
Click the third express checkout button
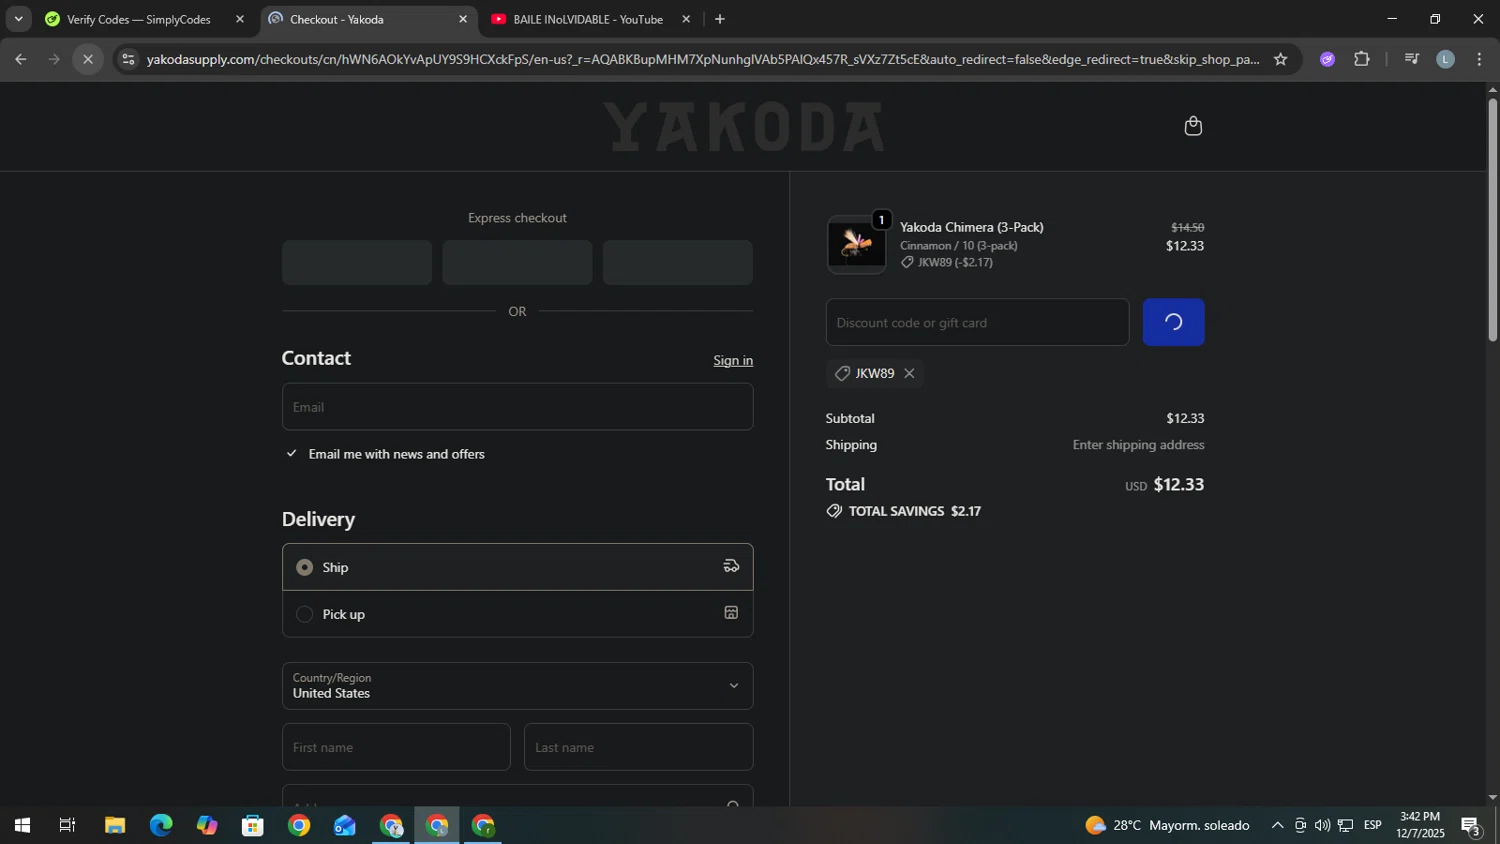(x=677, y=262)
